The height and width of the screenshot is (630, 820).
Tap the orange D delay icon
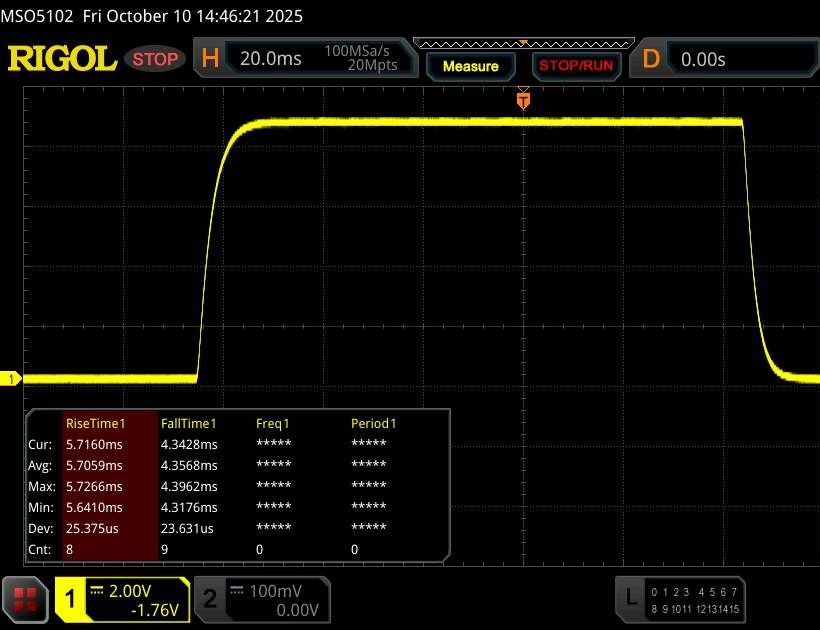point(651,59)
